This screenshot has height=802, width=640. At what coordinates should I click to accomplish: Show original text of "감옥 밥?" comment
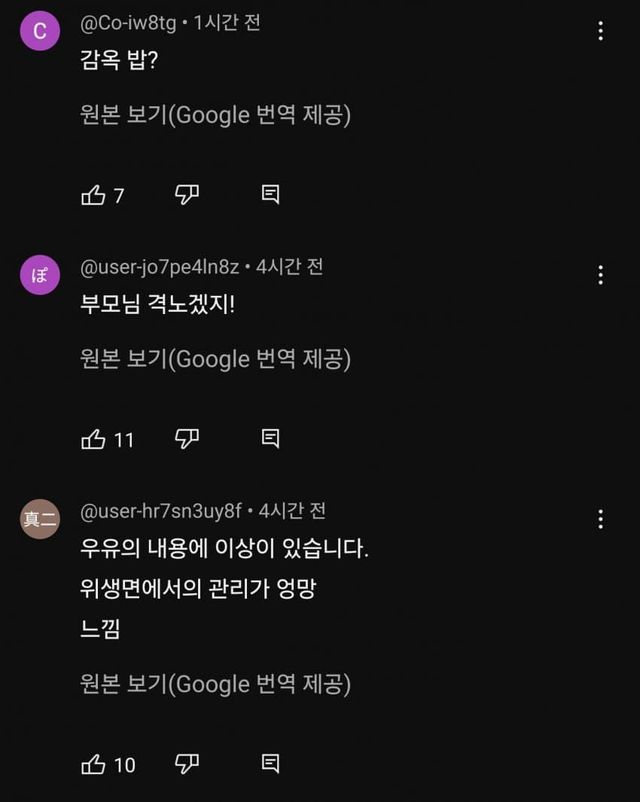tap(215, 115)
